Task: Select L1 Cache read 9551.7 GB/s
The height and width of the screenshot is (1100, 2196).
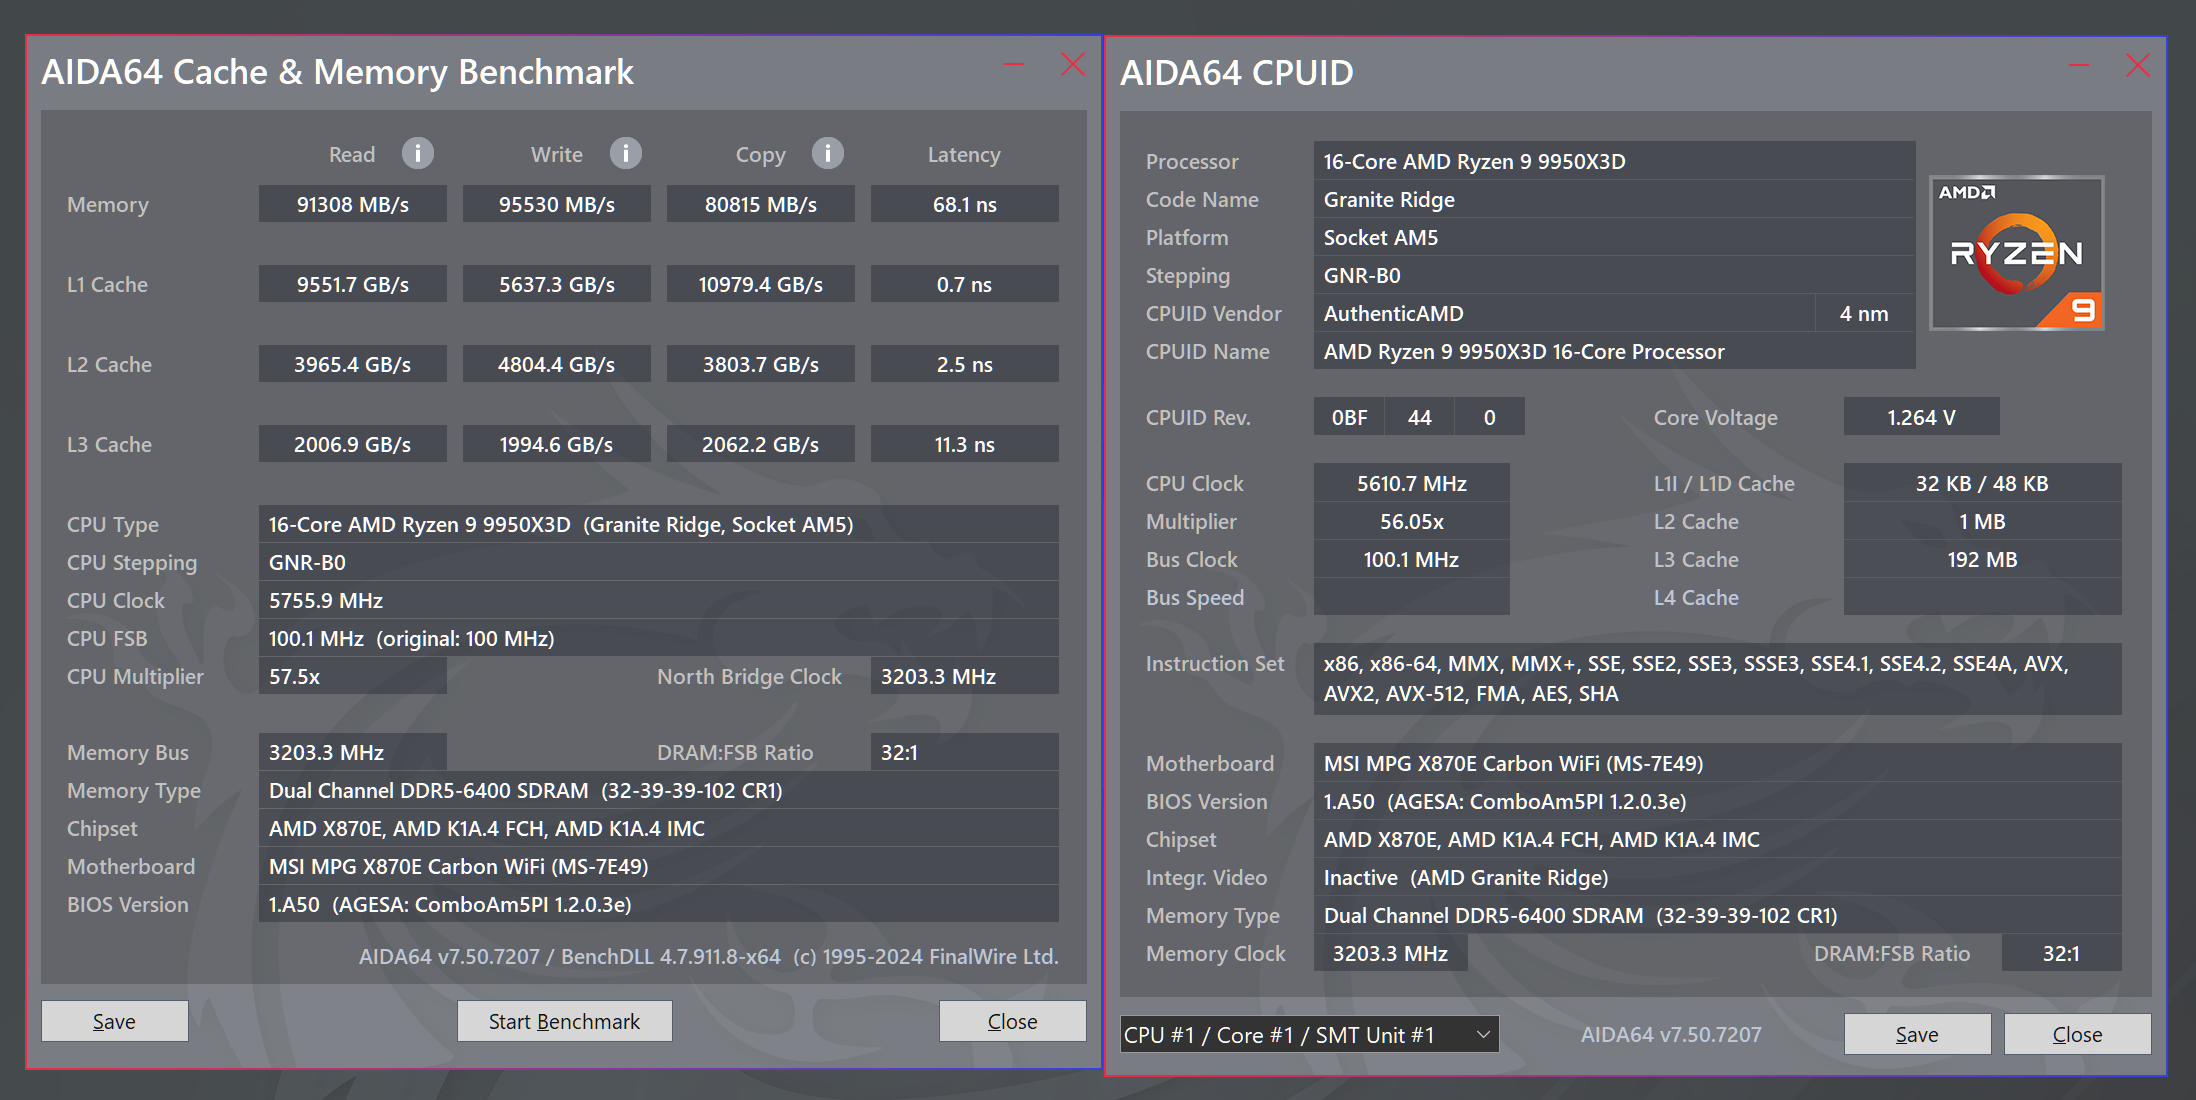Action: pos(352,284)
